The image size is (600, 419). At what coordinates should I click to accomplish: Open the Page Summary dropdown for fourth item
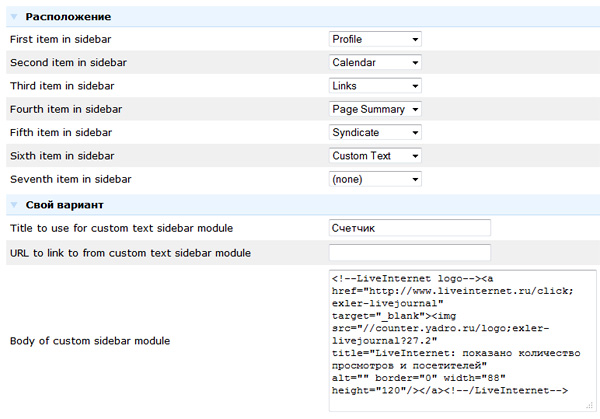[x=375, y=109]
